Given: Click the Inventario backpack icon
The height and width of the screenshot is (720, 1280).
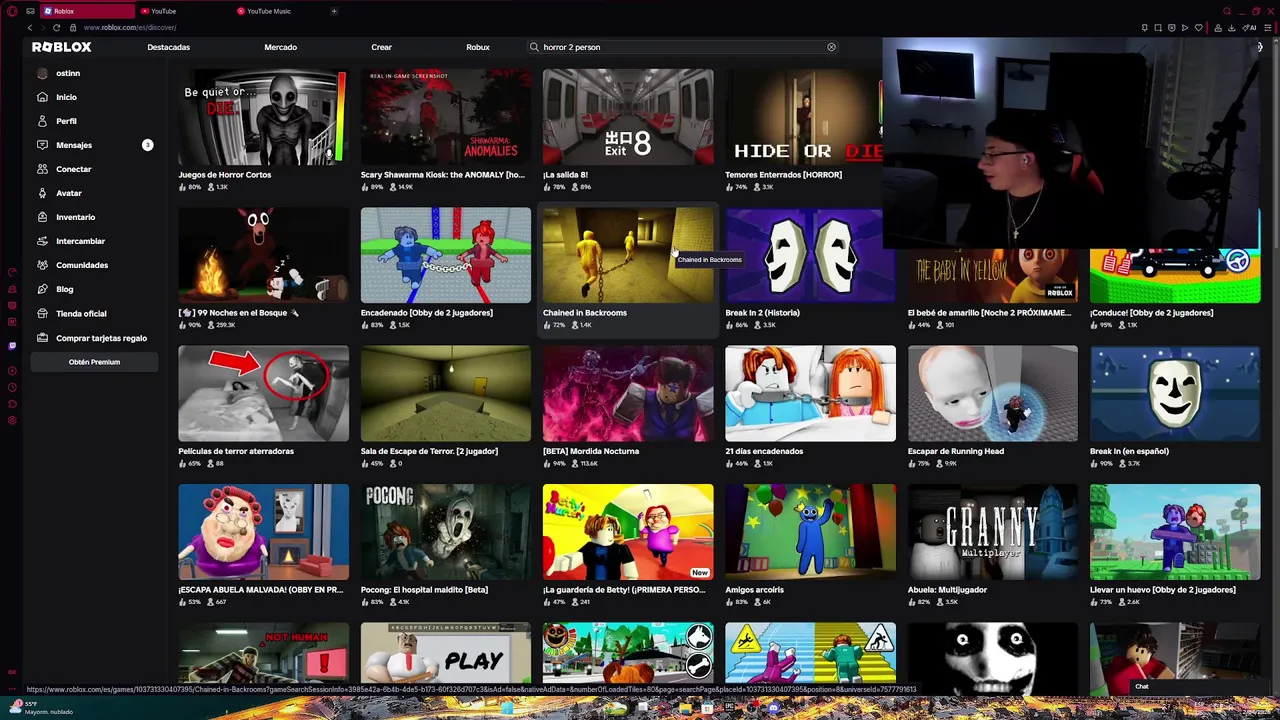Looking at the screenshot, I should 42,217.
